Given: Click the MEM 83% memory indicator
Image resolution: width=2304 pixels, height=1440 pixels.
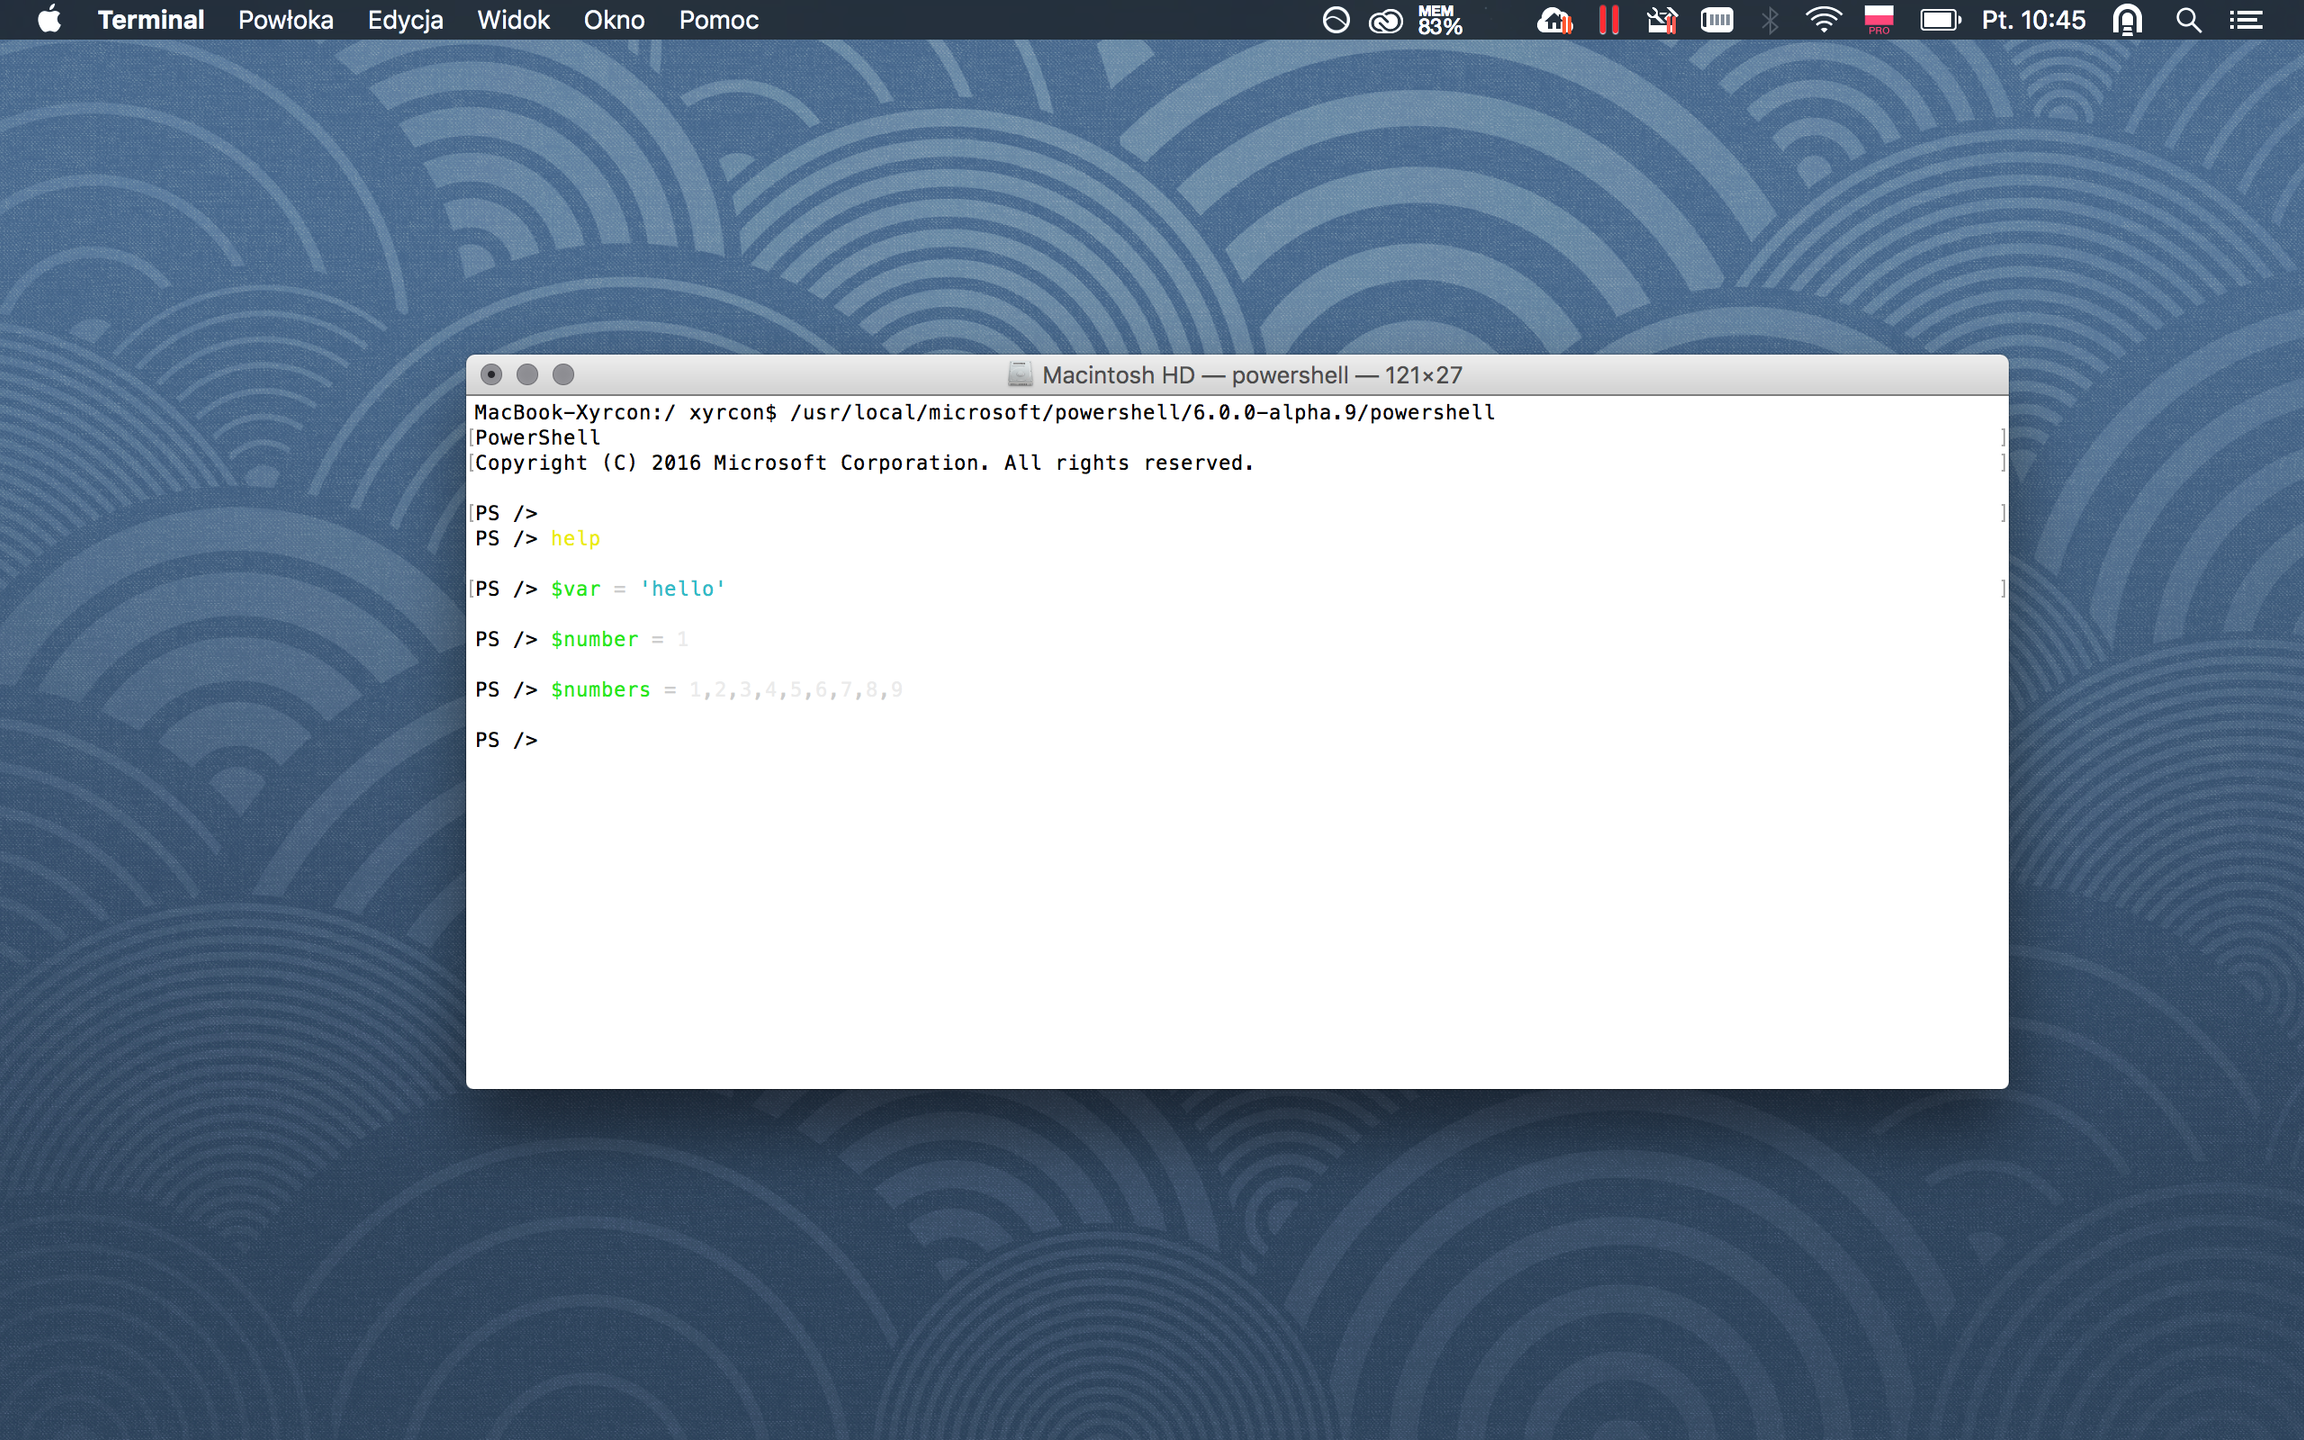Looking at the screenshot, I should coord(1439,20).
